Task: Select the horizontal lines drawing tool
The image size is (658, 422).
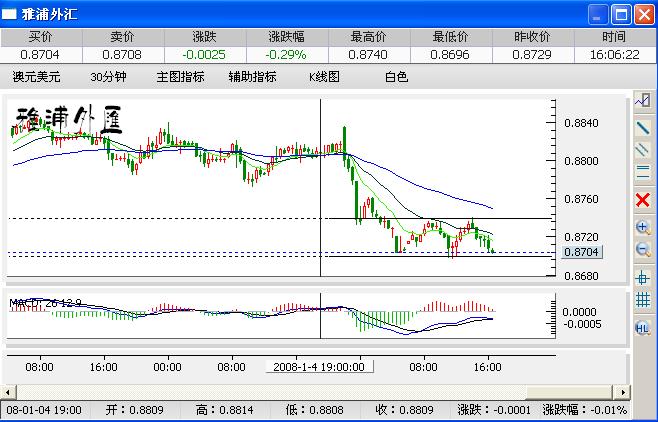Action: pyautogui.click(x=642, y=172)
